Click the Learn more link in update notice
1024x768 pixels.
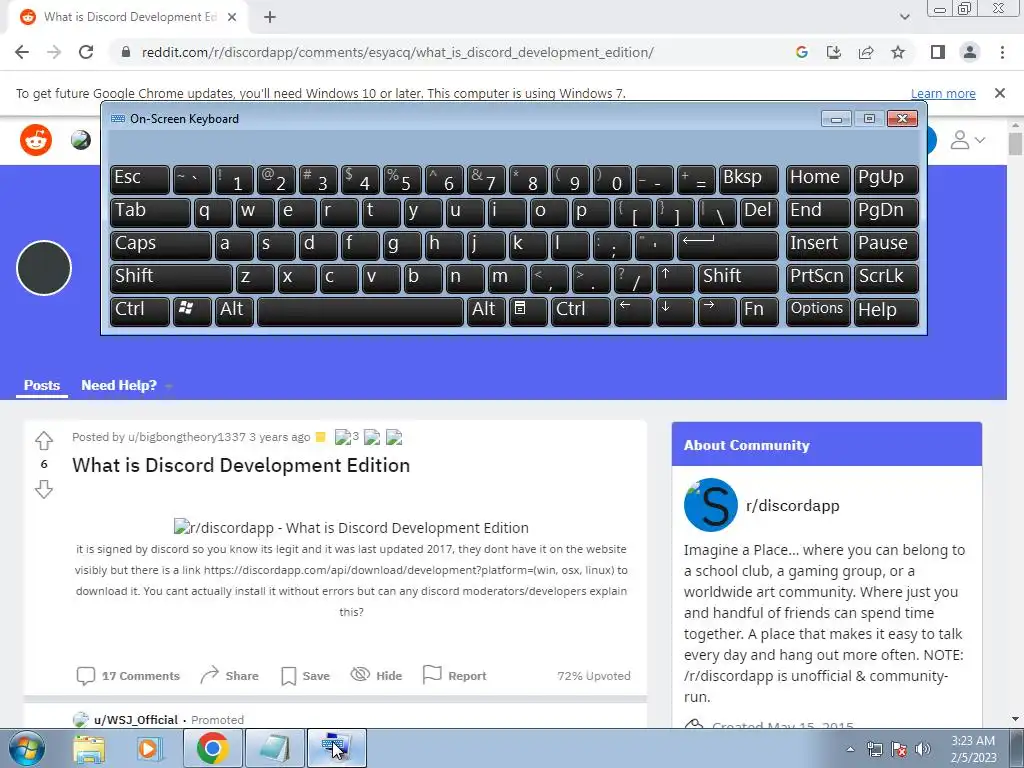coord(943,93)
